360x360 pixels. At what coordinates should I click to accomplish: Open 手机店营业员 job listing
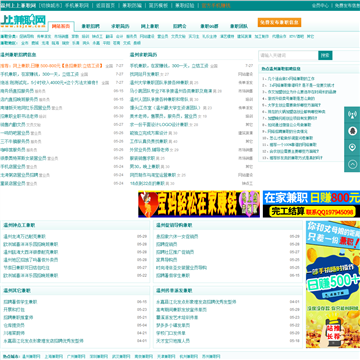click(13, 166)
